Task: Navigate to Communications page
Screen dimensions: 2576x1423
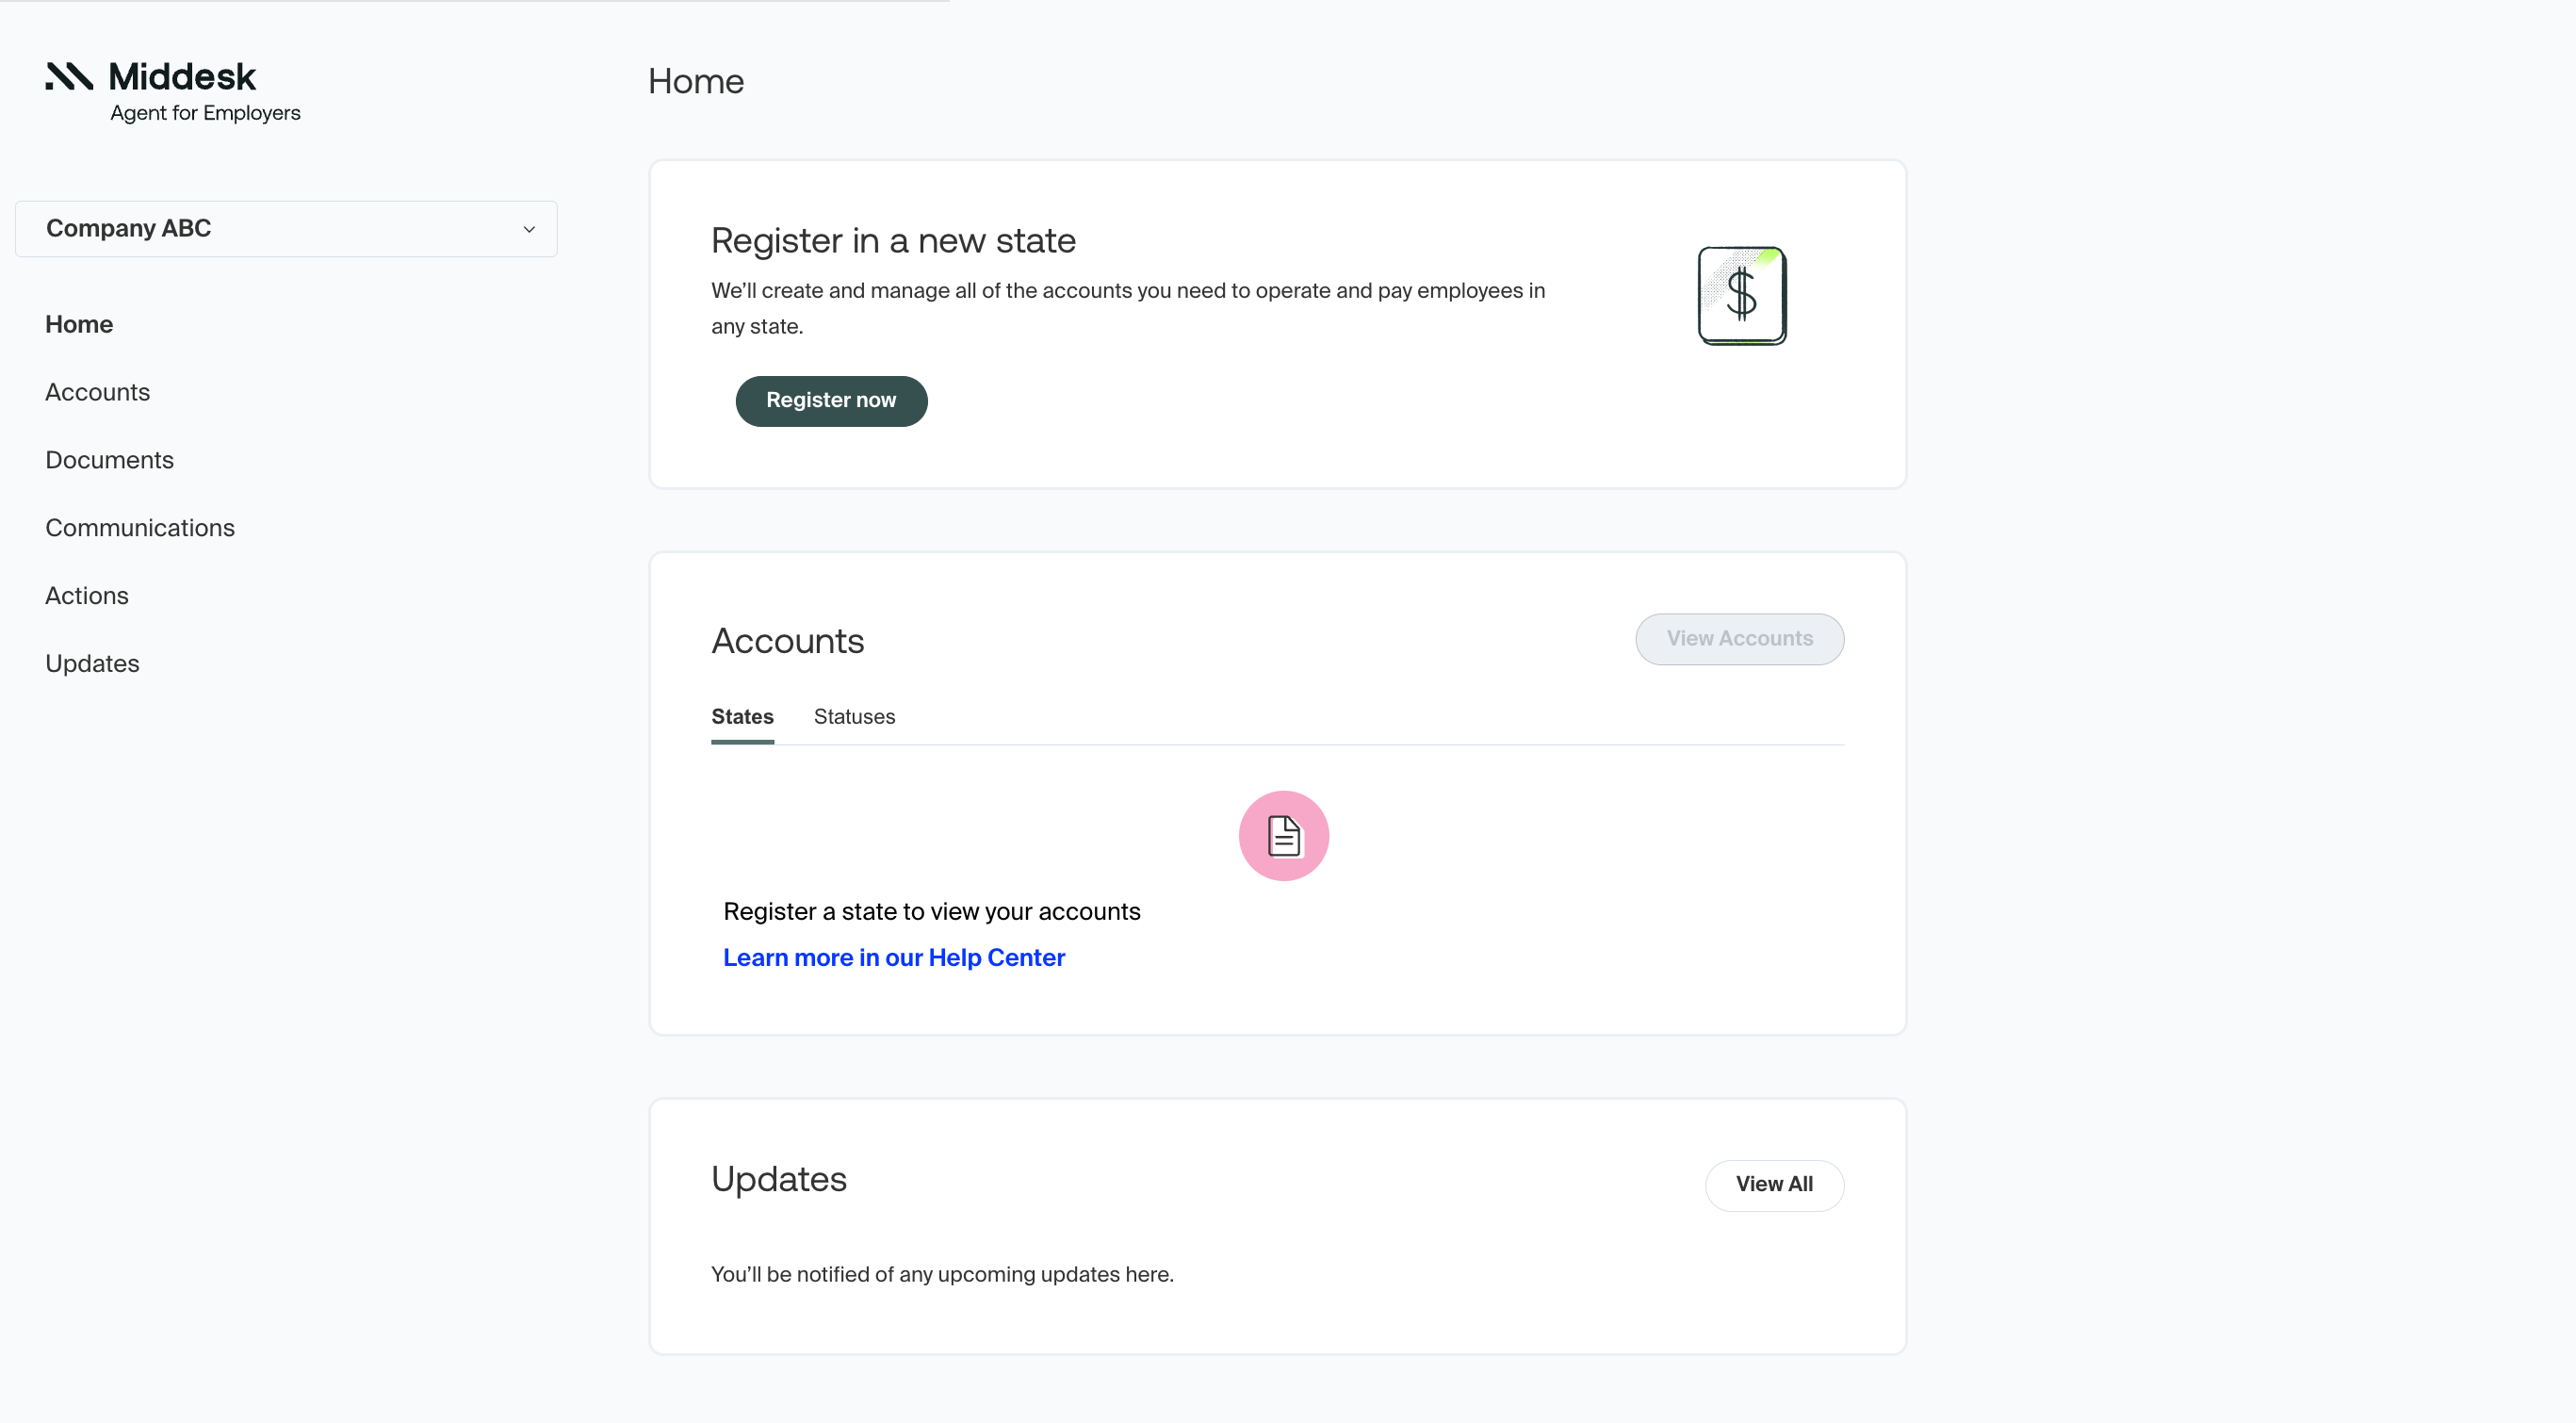Action: (x=140, y=528)
